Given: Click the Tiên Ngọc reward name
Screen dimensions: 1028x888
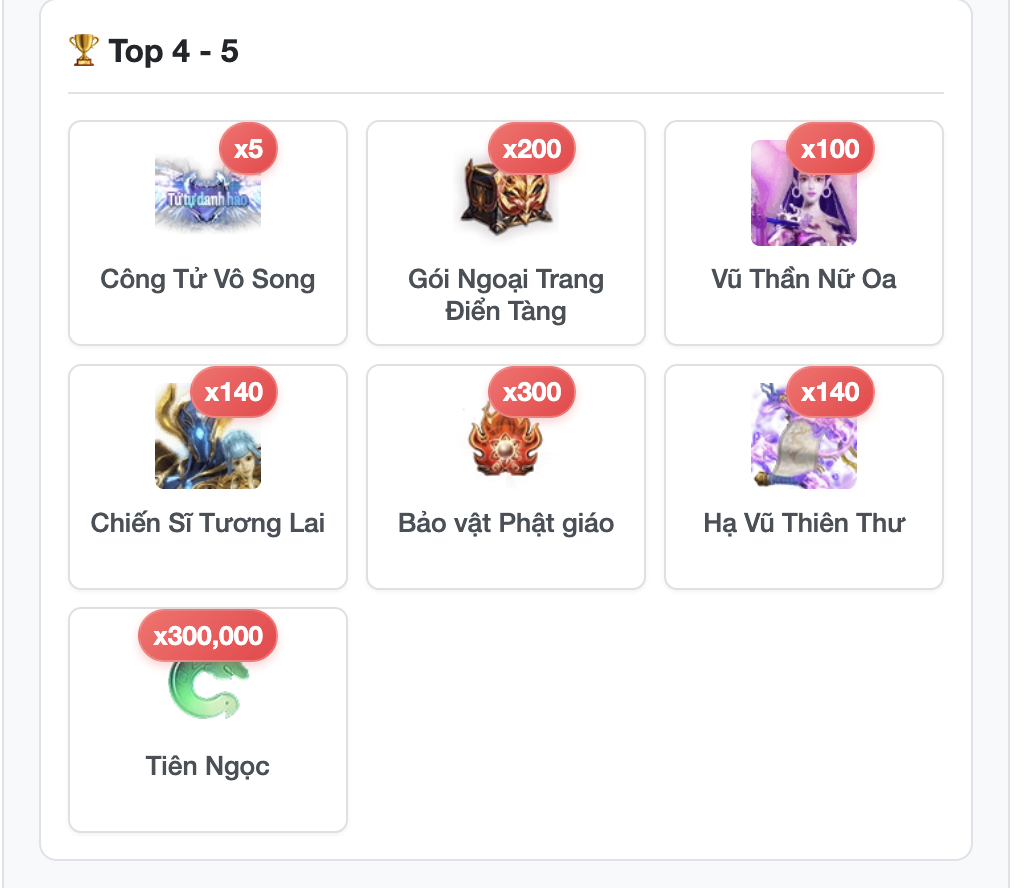Looking at the screenshot, I should [x=208, y=767].
